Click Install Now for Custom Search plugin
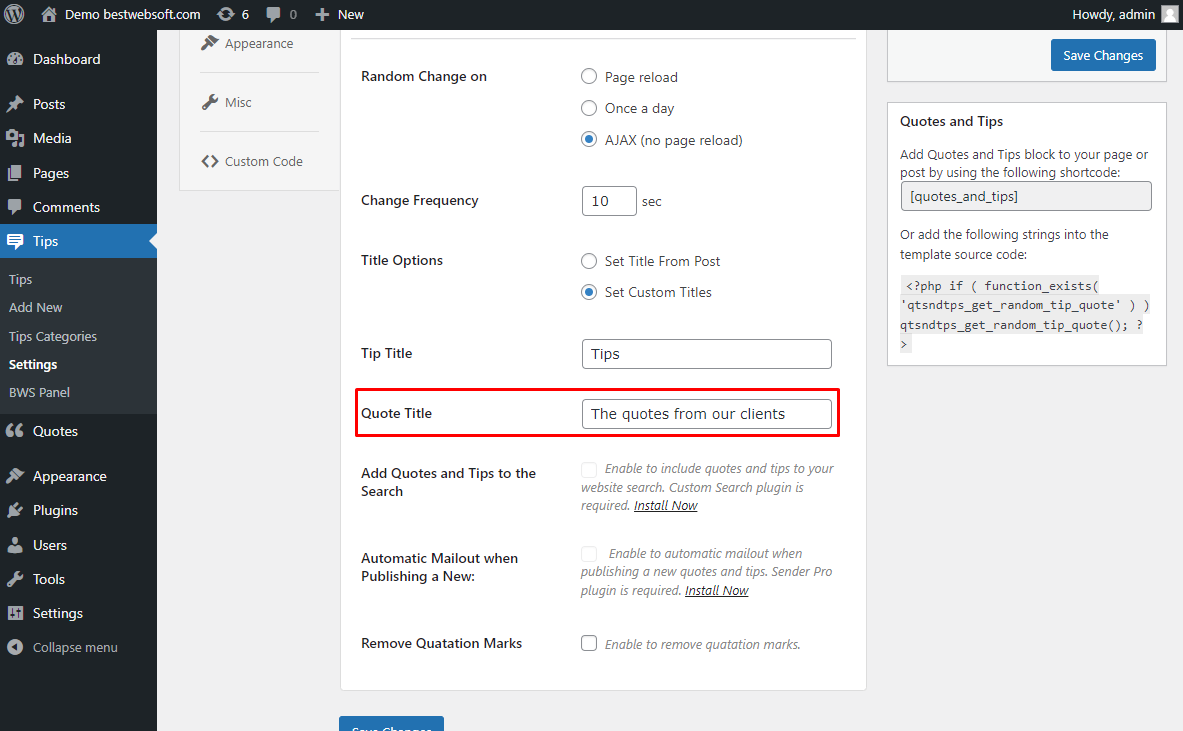 click(x=665, y=505)
